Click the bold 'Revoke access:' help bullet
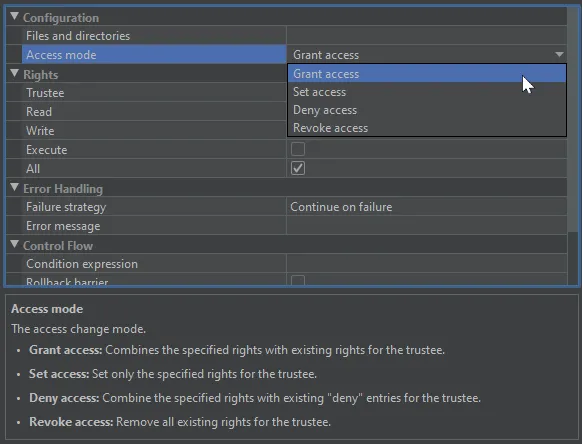This screenshot has width=582, height=444. pyautogui.click(x=71, y=422)
